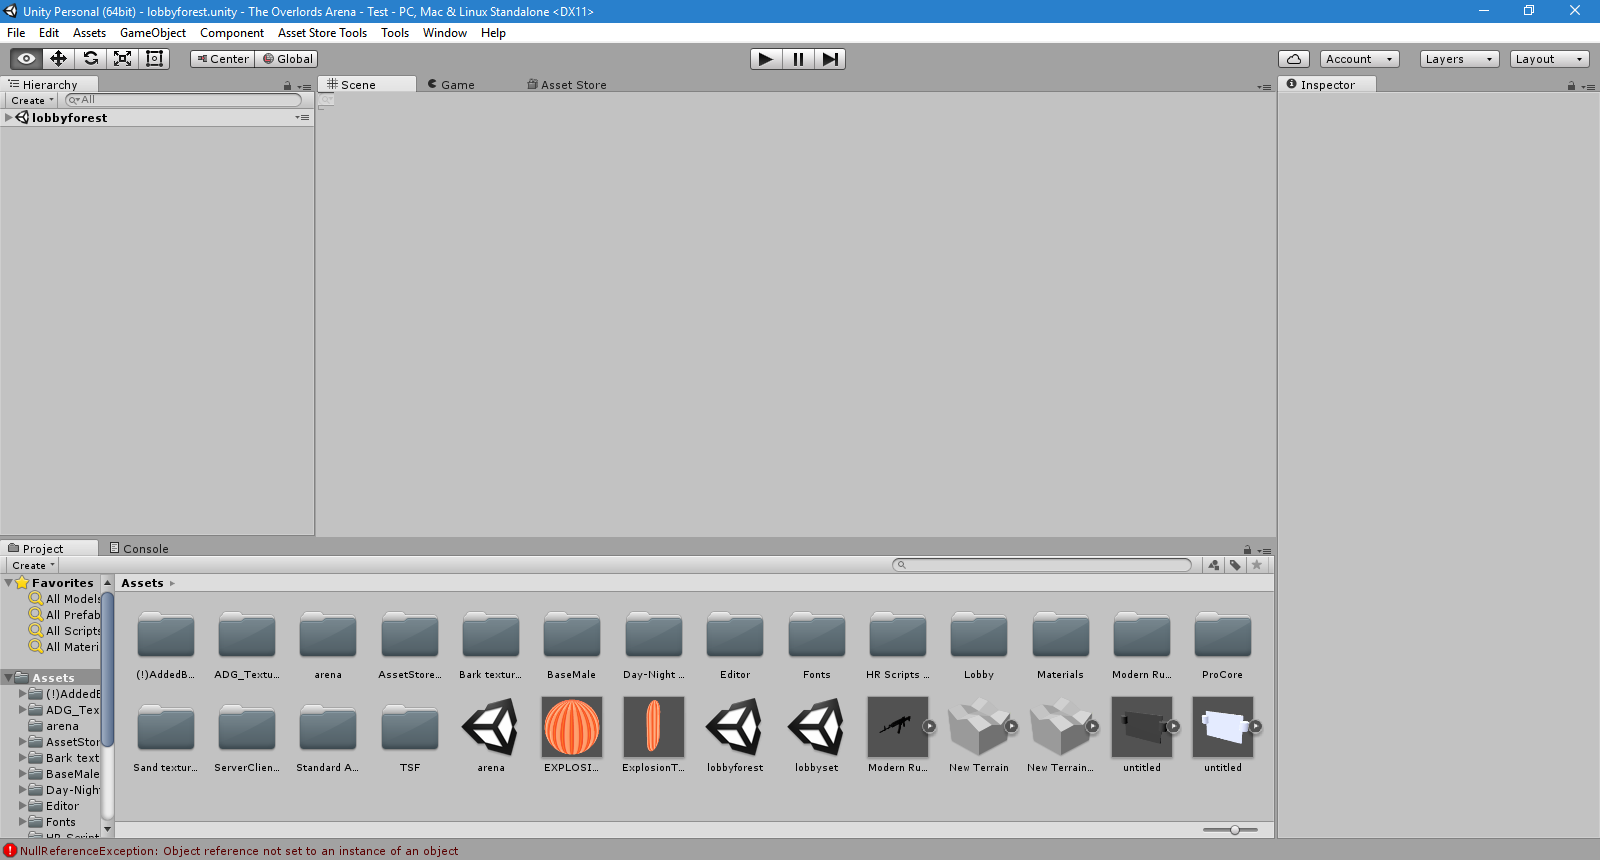Expand ADG_Tex folder in tree
The image size is (1600, 860).
pyautogui.click(x=23, y=710)
